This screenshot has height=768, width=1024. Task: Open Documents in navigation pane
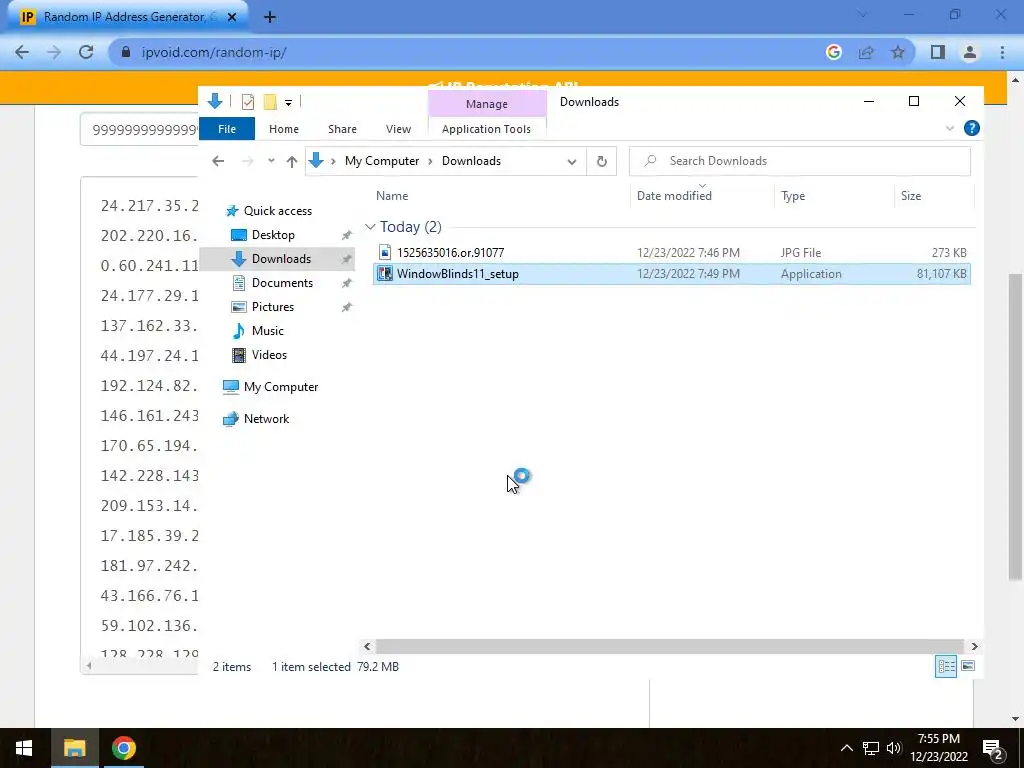pos(282,283)
